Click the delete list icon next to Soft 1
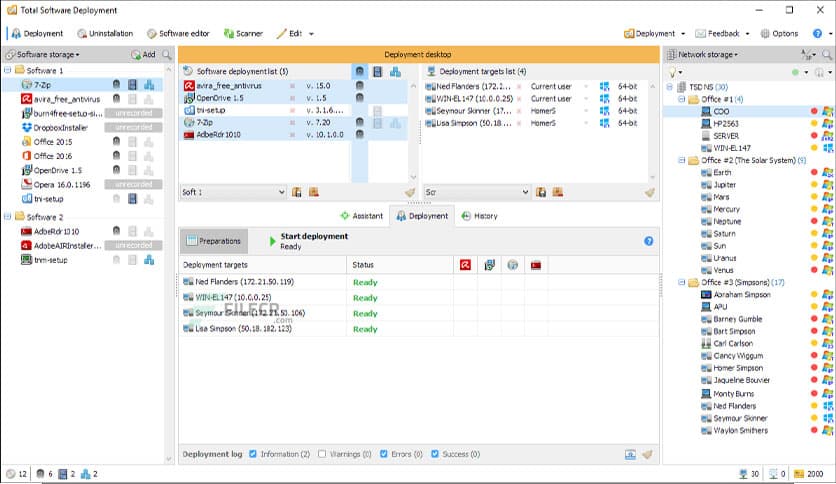Image resolution: width=836 pixels, height=484 pixels. (314, 192)
